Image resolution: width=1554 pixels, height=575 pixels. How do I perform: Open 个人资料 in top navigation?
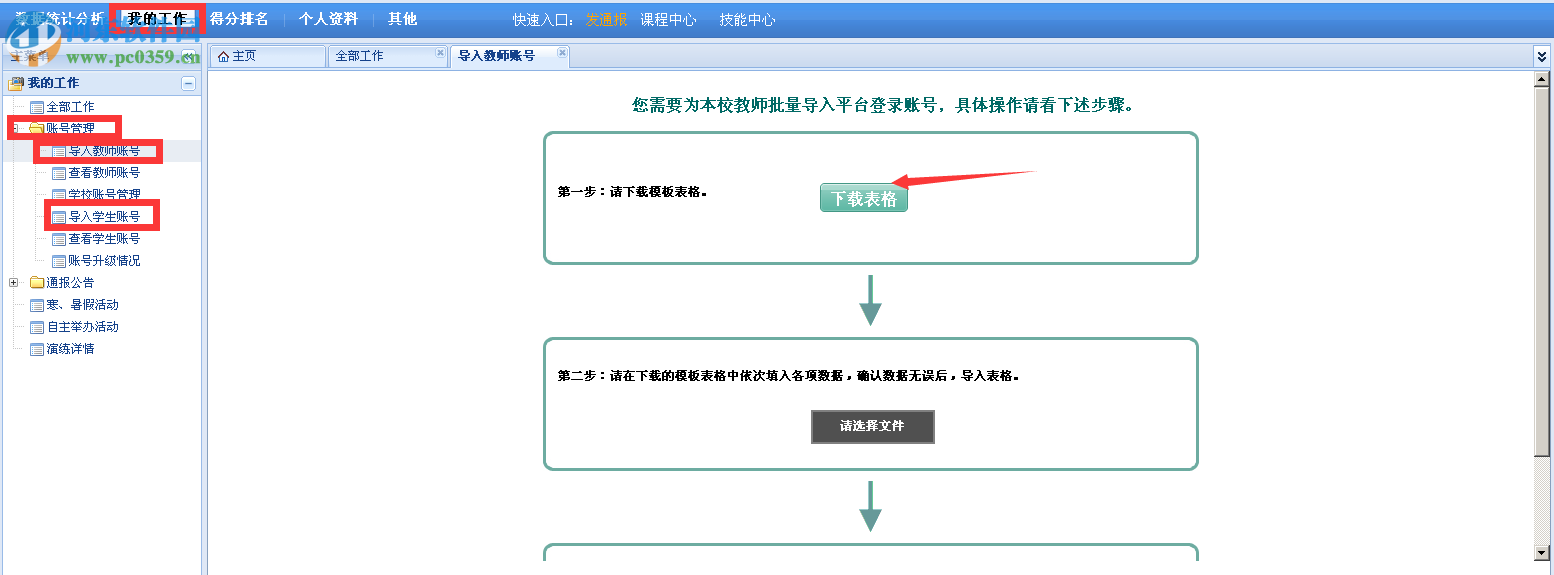coord(328,19)
